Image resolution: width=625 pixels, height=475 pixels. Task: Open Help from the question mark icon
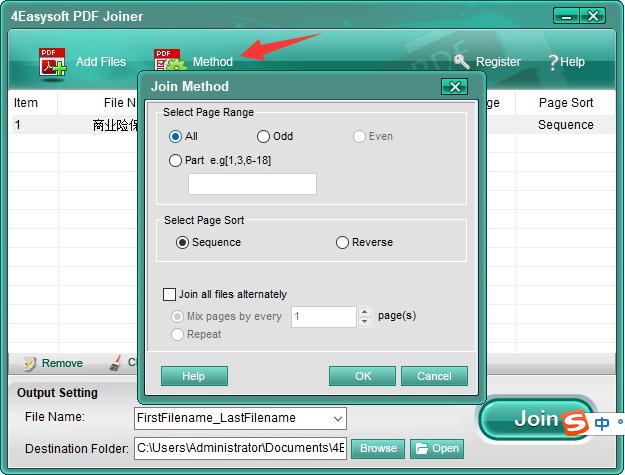tap(553, 62)
